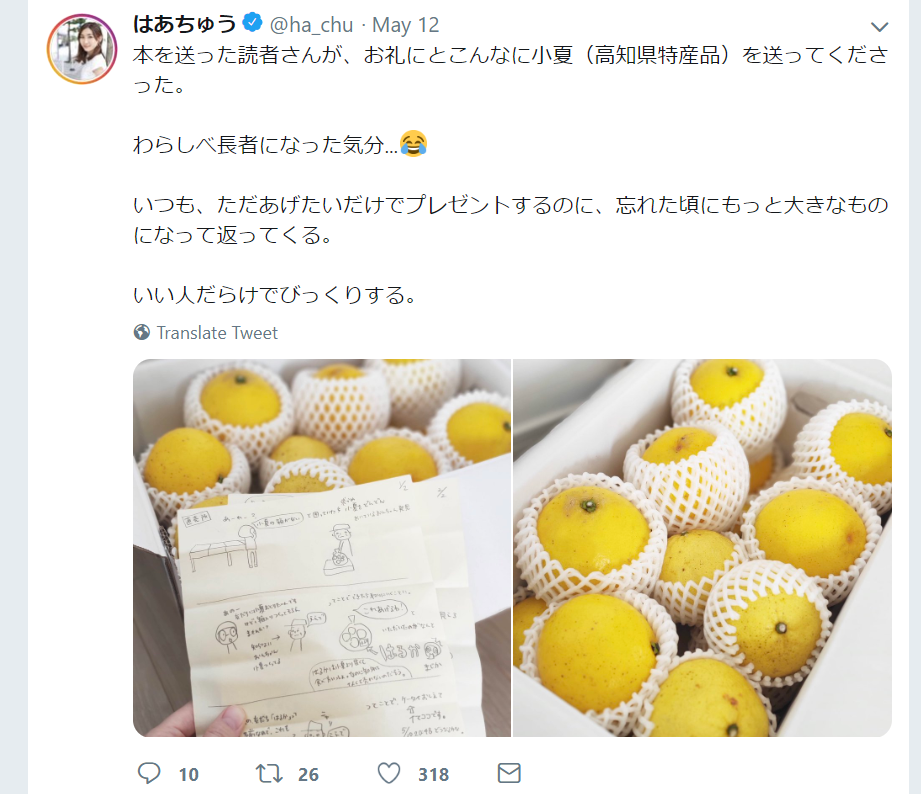Click the globe icon beside Translate Tweet
This screenshot has height=794, width=921.
tap(142, 332)
